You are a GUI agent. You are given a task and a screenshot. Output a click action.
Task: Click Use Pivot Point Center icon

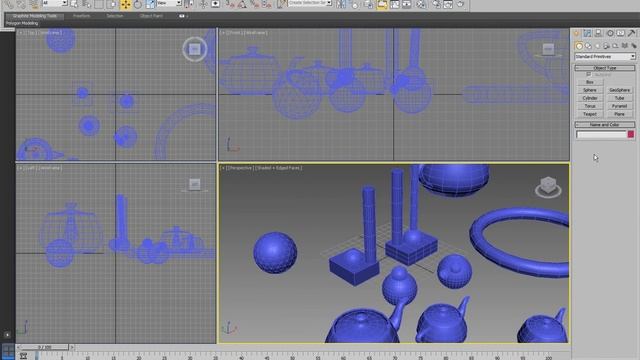tap(189, 4)
